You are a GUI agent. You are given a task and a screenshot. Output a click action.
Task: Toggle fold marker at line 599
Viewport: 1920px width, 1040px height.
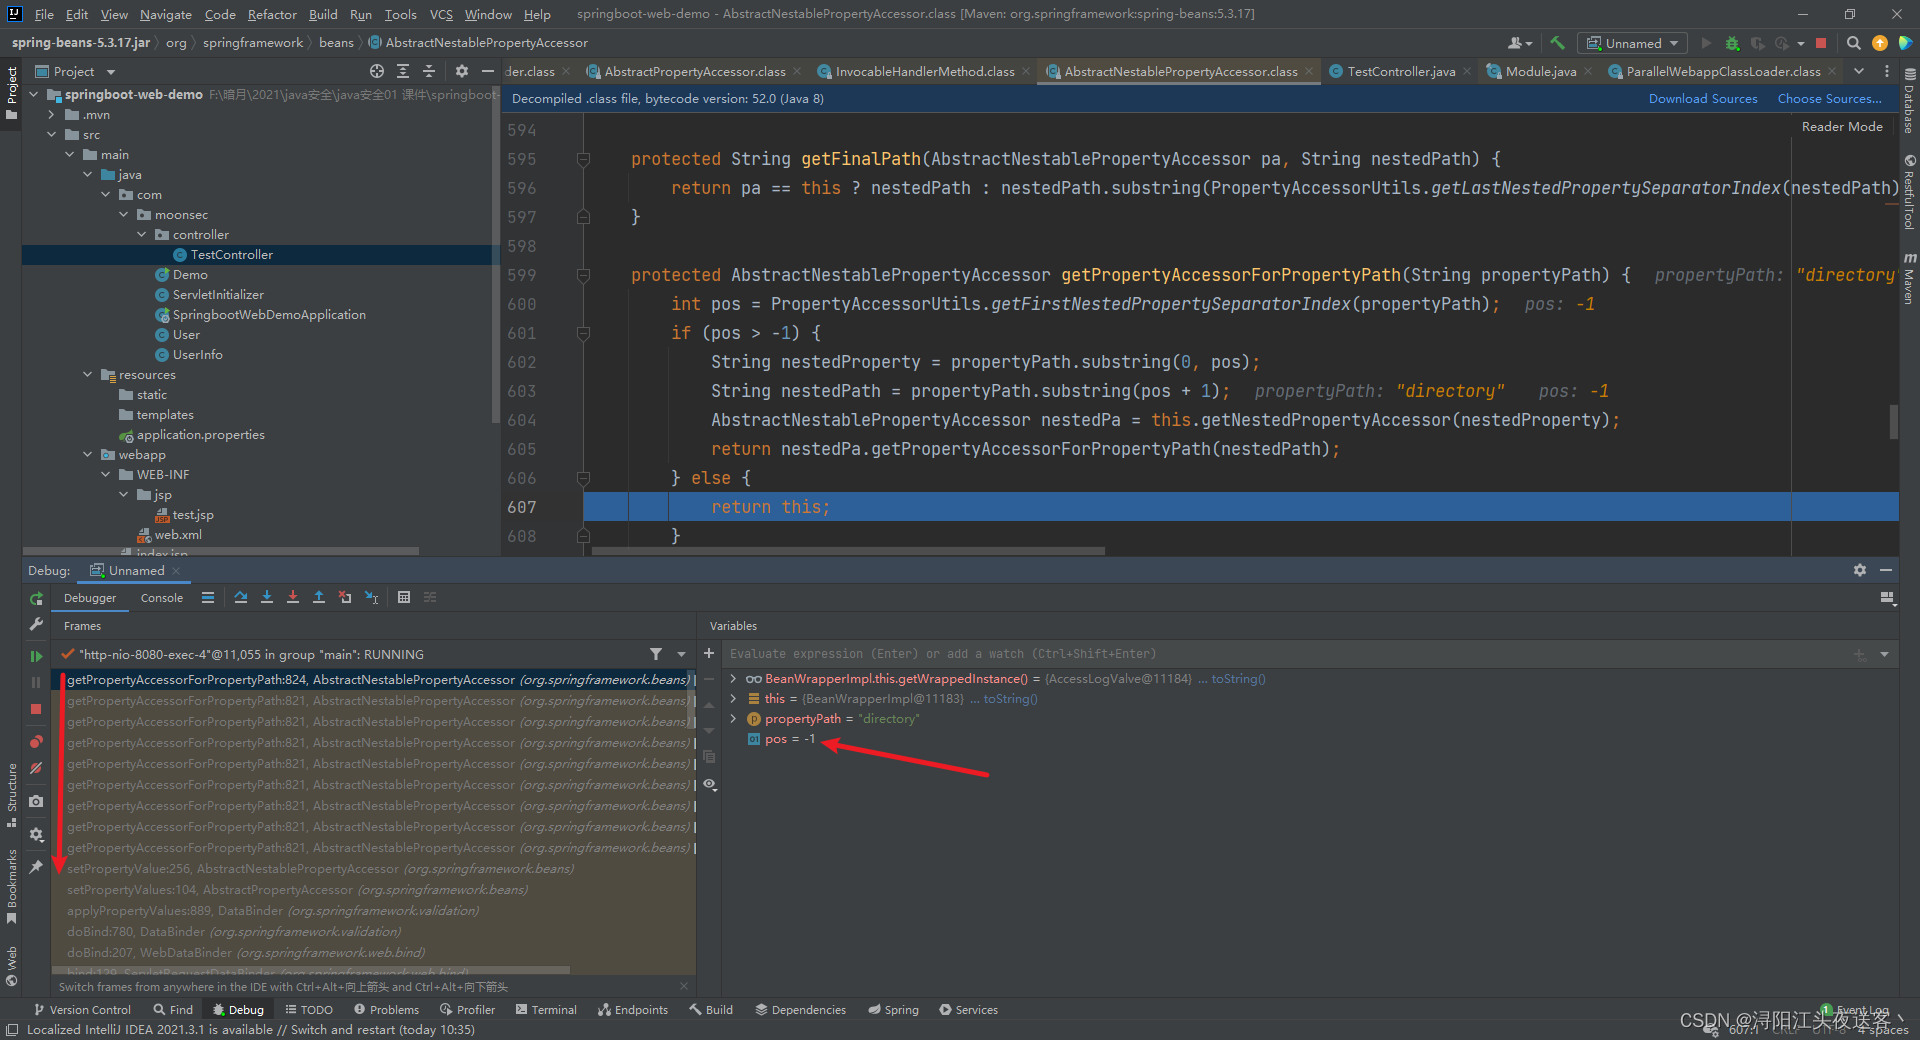[583, 275]
